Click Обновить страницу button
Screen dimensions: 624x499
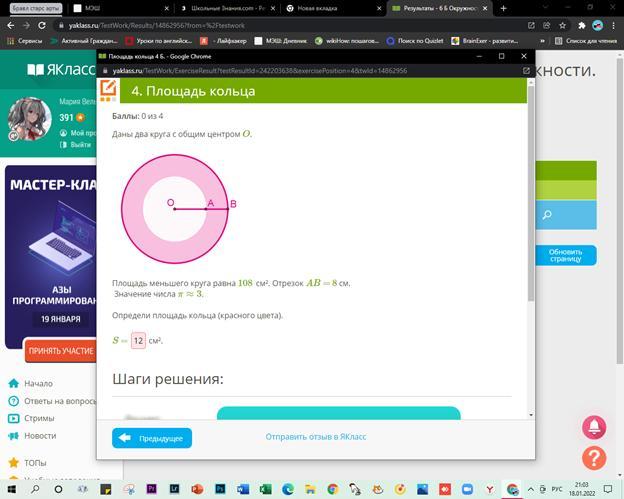click(566, 255)
